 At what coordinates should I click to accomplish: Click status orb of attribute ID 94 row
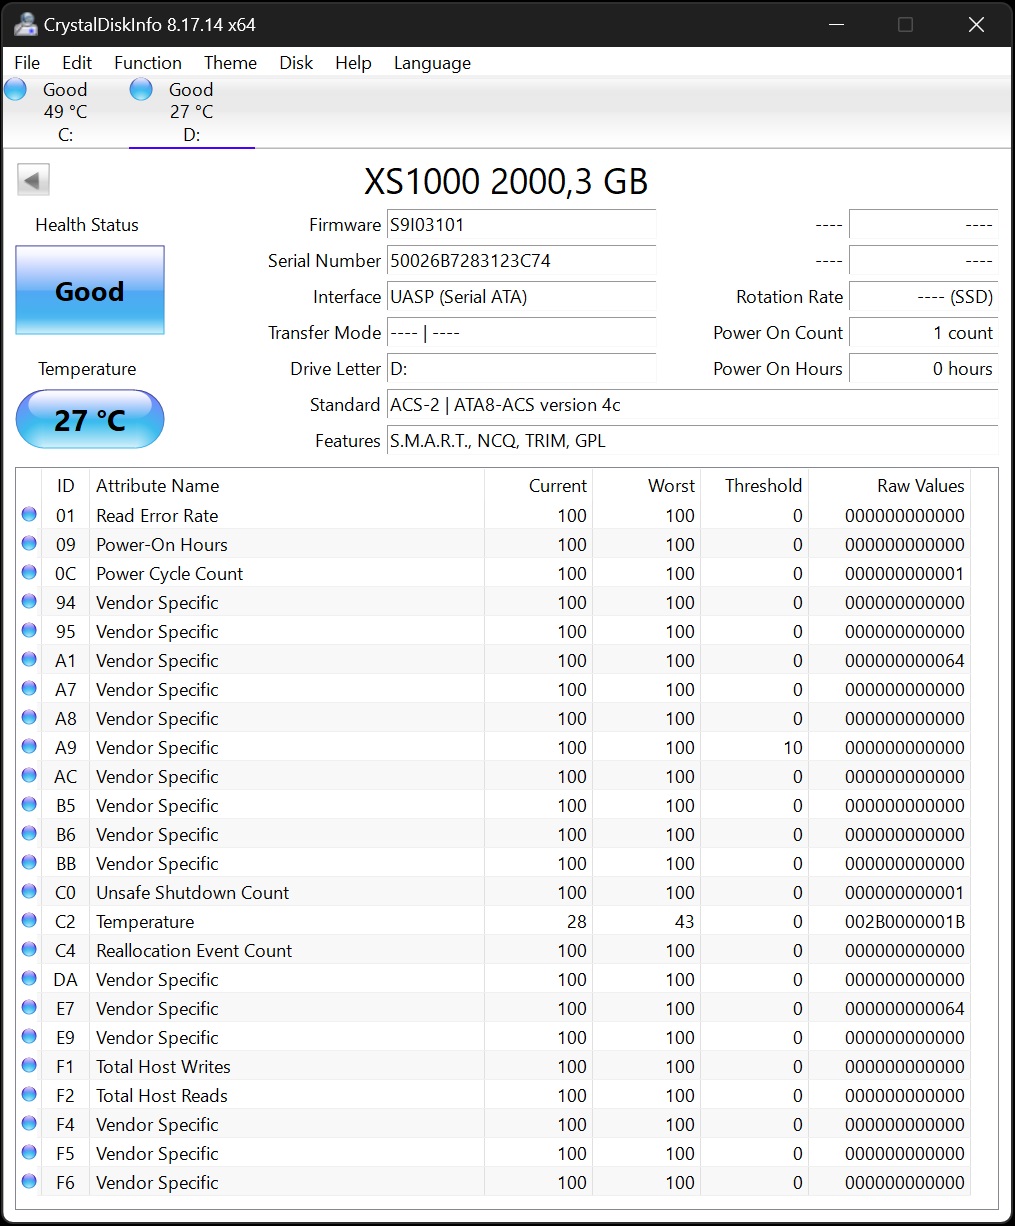(29, 602)
